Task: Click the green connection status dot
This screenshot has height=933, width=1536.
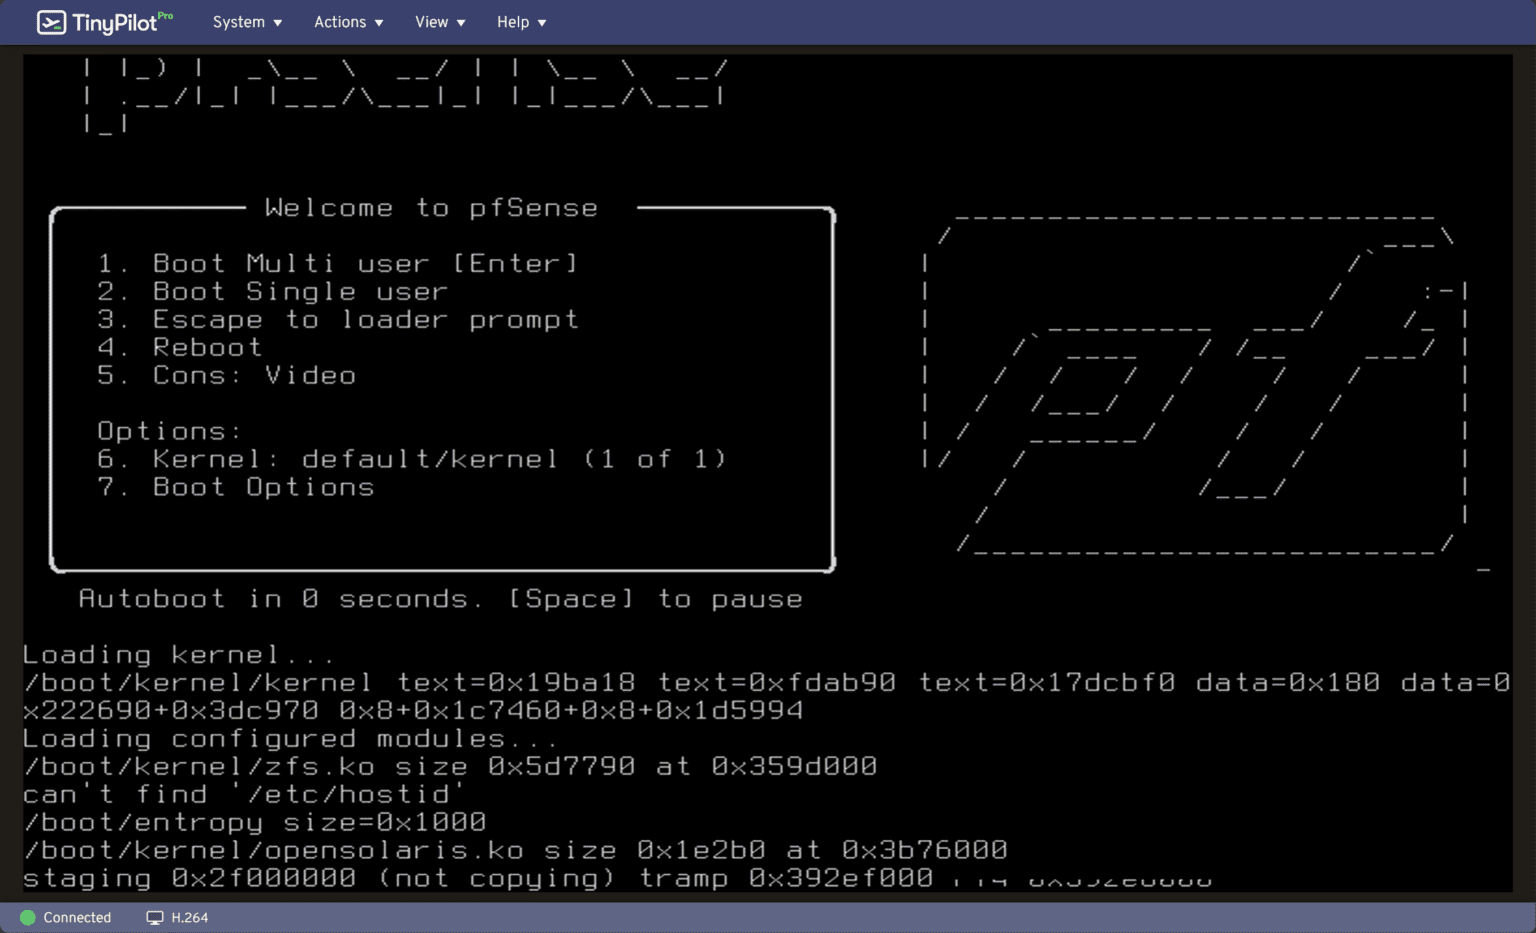Action: 28,917
